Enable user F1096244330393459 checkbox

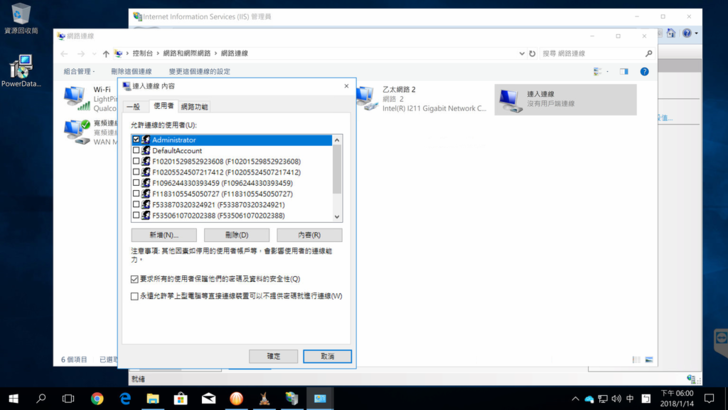pyautogui.click(x=136, y=183)
